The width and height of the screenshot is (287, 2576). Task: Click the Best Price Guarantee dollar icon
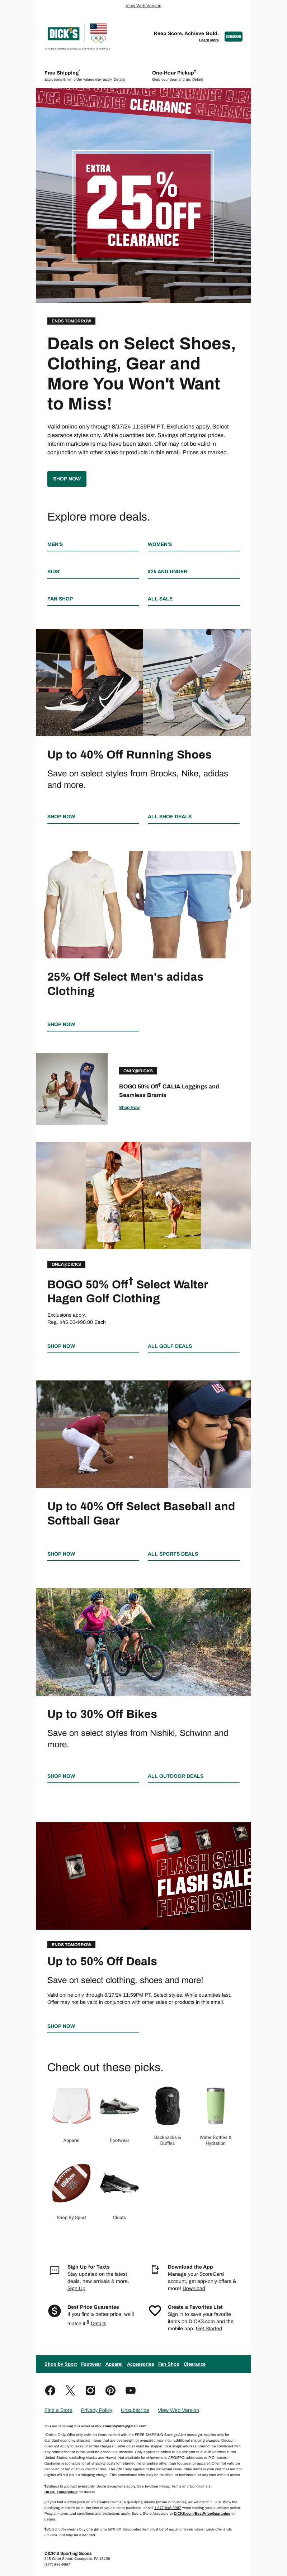tap(54, 2310)
